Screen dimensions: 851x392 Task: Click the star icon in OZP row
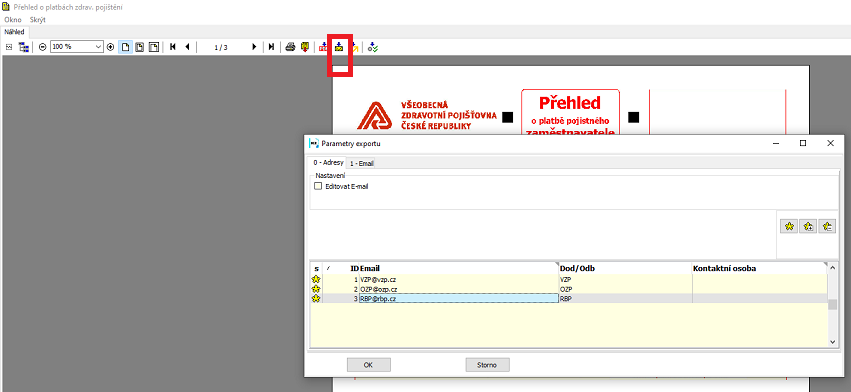(316, 289)
